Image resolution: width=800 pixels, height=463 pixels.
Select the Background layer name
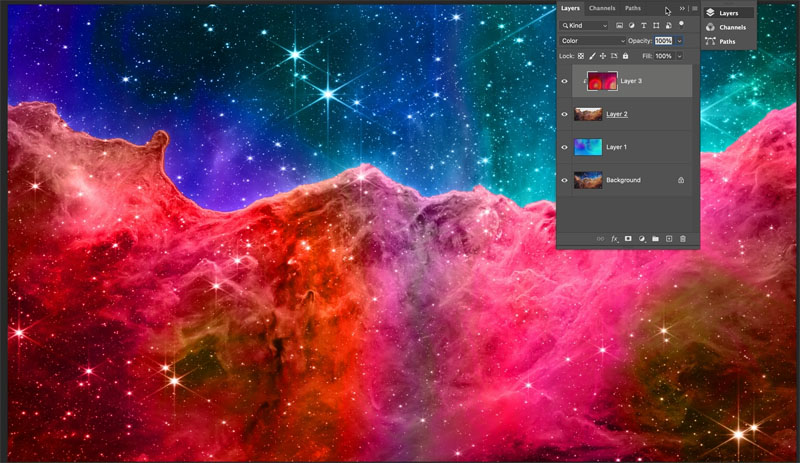point(623,180)
